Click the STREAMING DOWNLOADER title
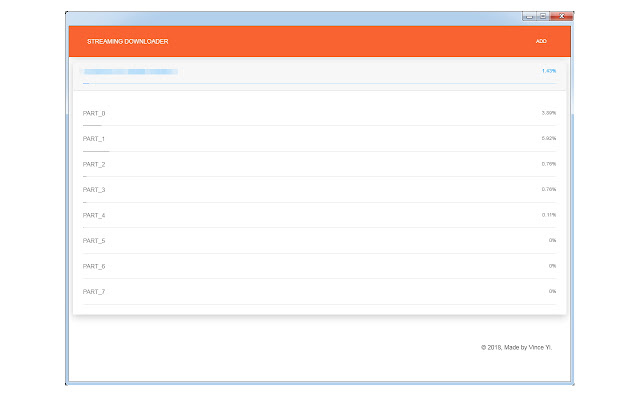This screenshot has height=400, width=640. [127, 42]
